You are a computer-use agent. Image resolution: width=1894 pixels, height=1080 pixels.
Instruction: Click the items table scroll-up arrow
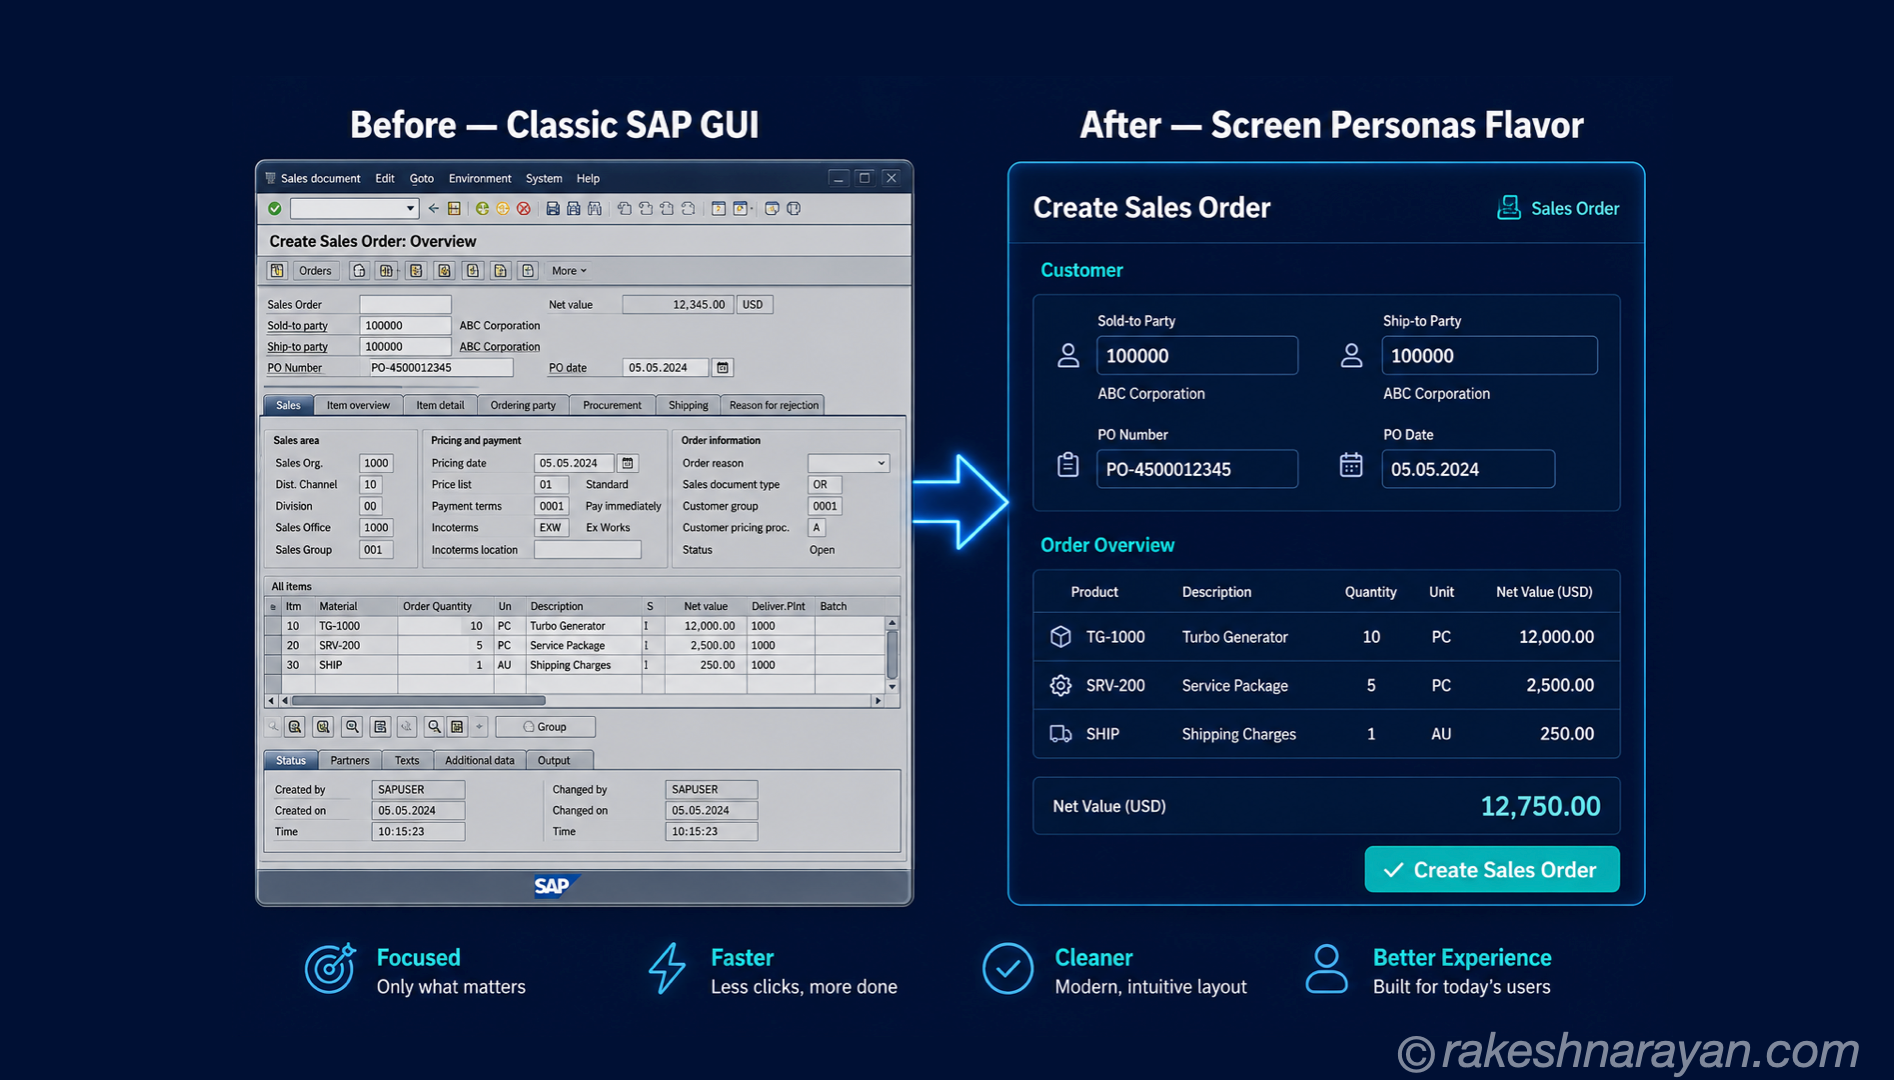[892, 623]
